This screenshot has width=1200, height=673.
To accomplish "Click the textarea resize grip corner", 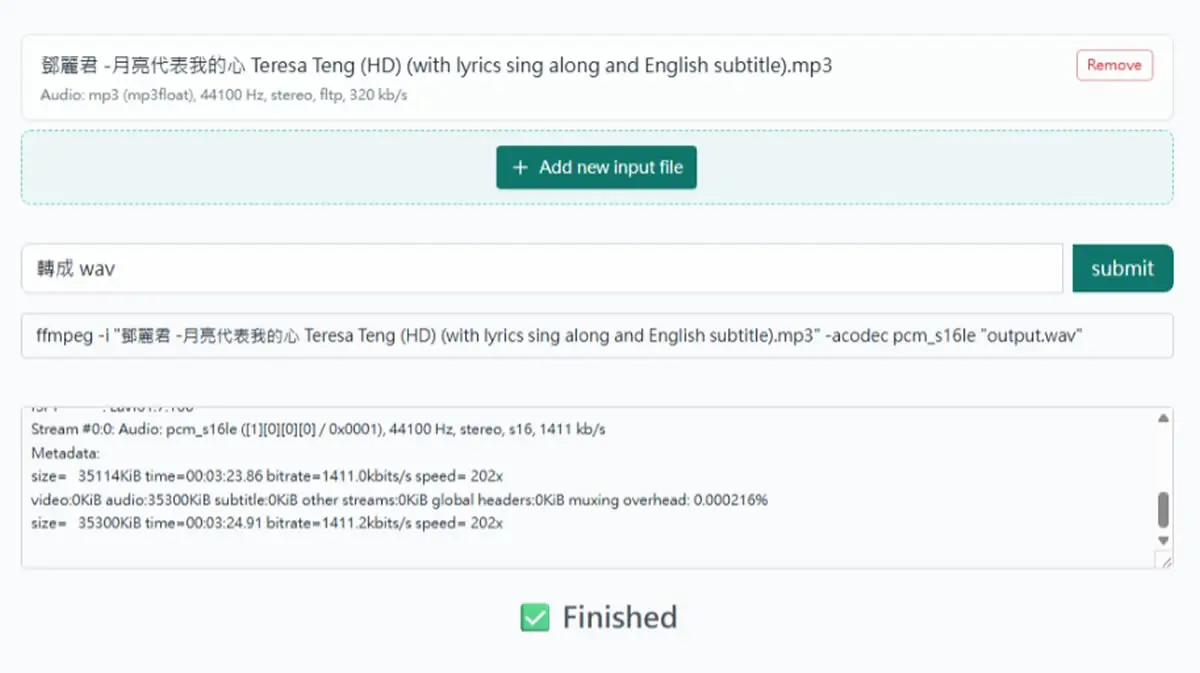I will point(1164,561).
